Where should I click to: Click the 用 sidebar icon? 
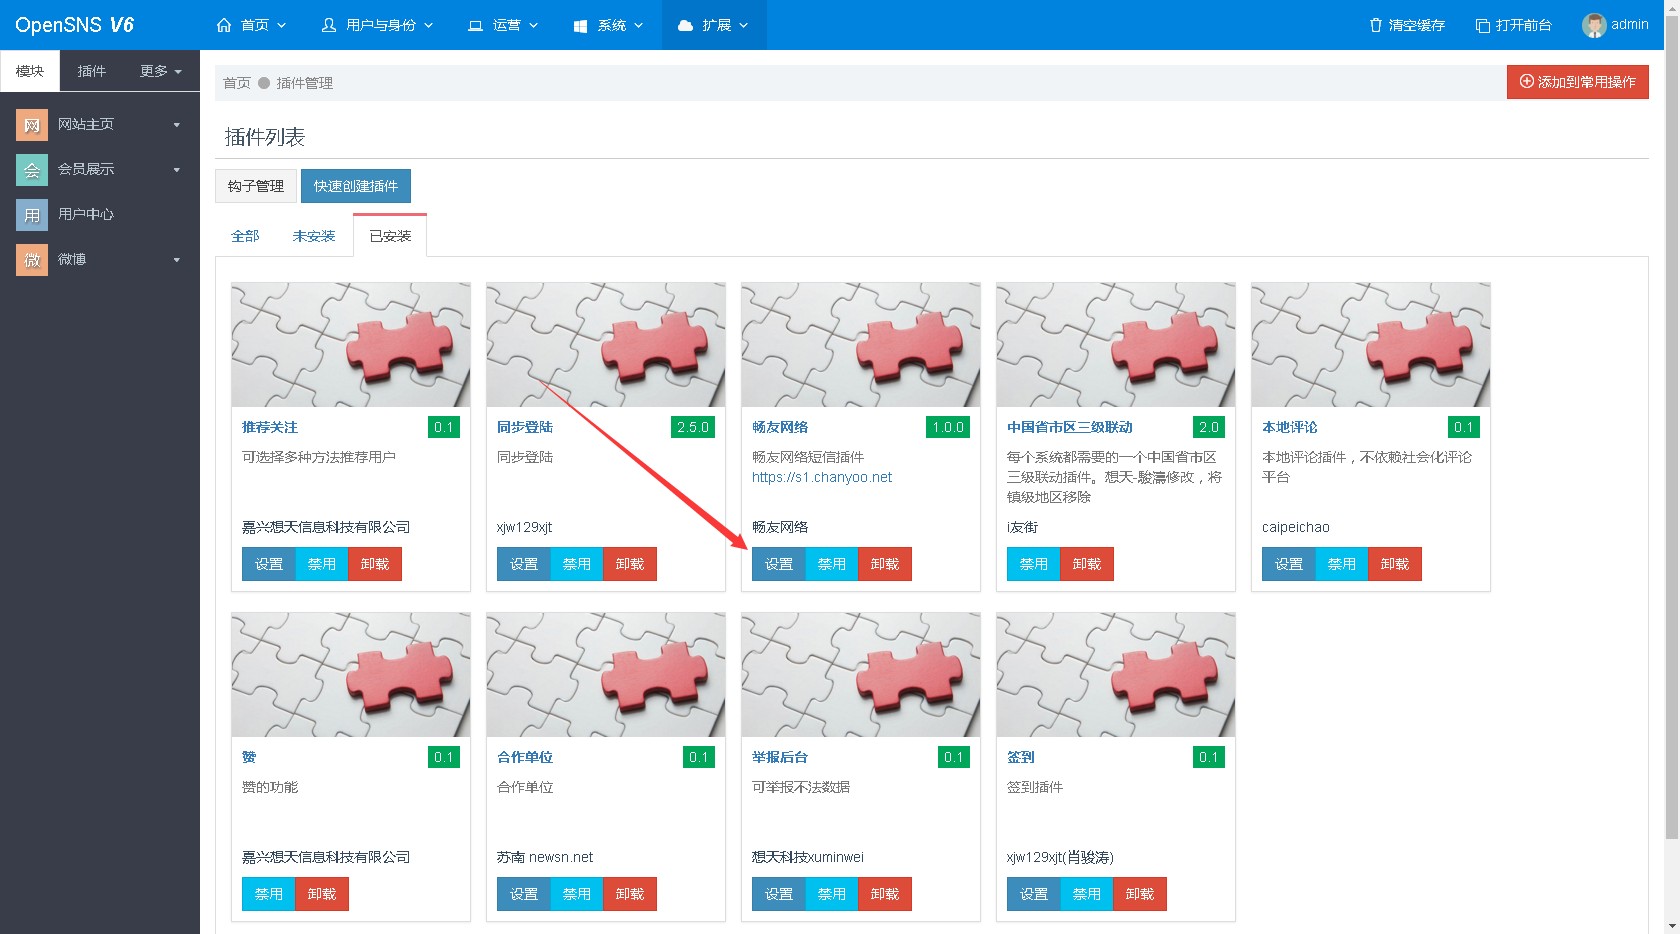[32, 215]
